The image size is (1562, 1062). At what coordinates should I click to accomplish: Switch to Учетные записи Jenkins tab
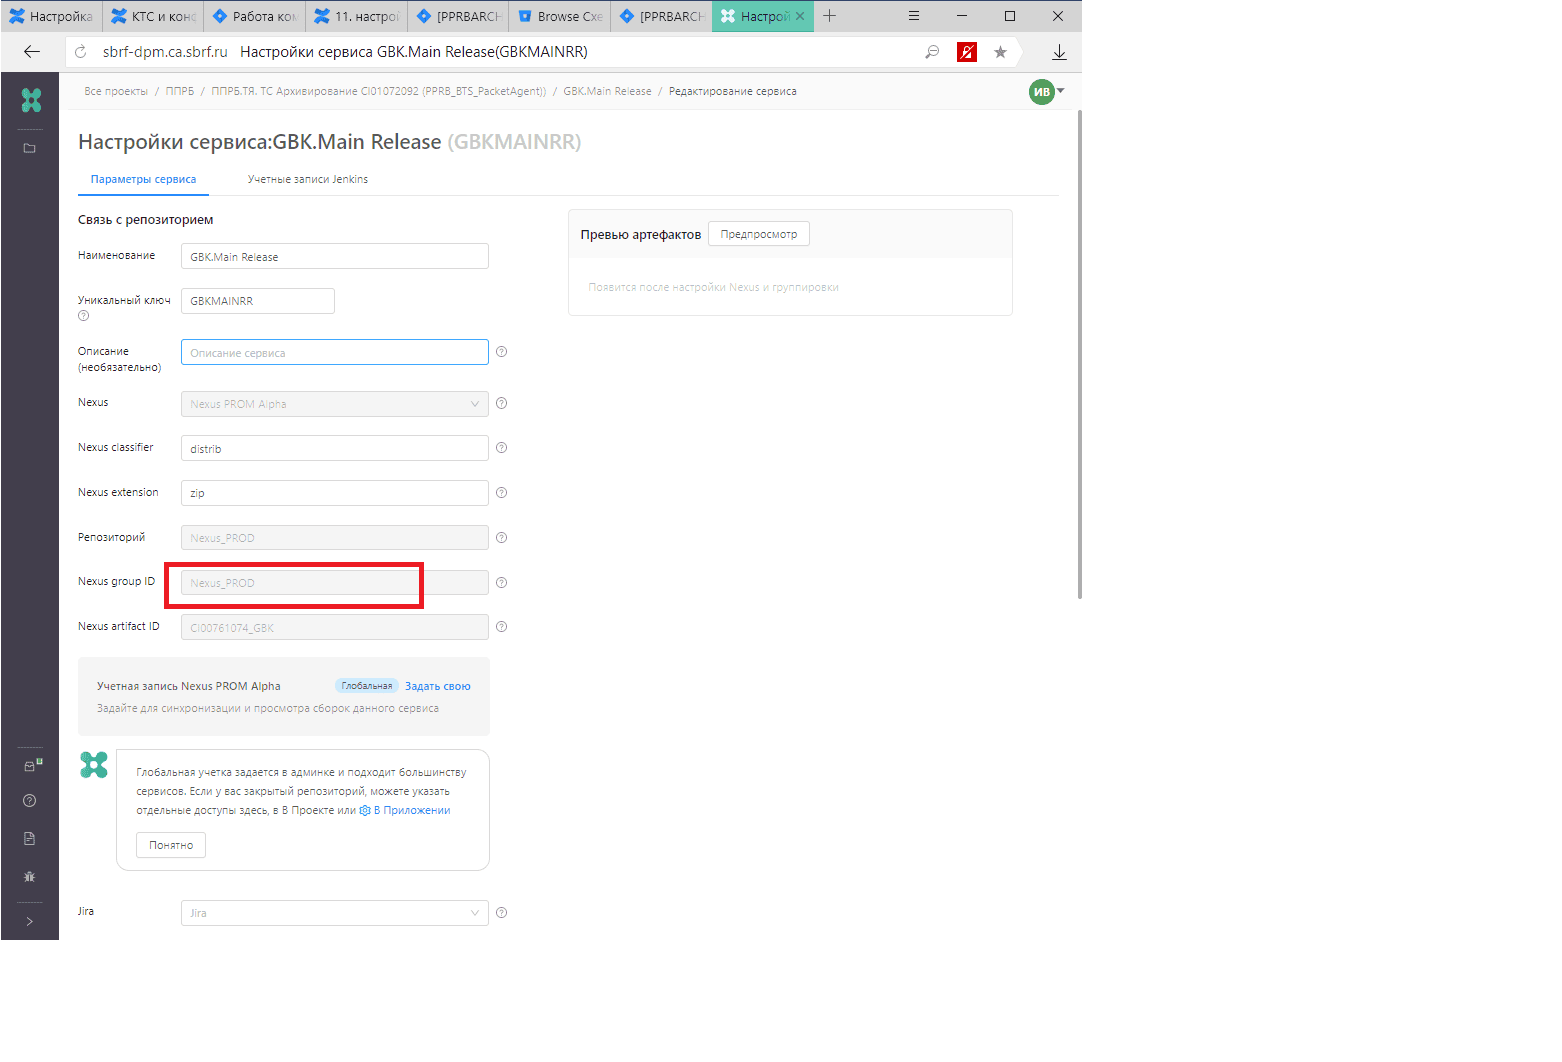coord(308,180)
